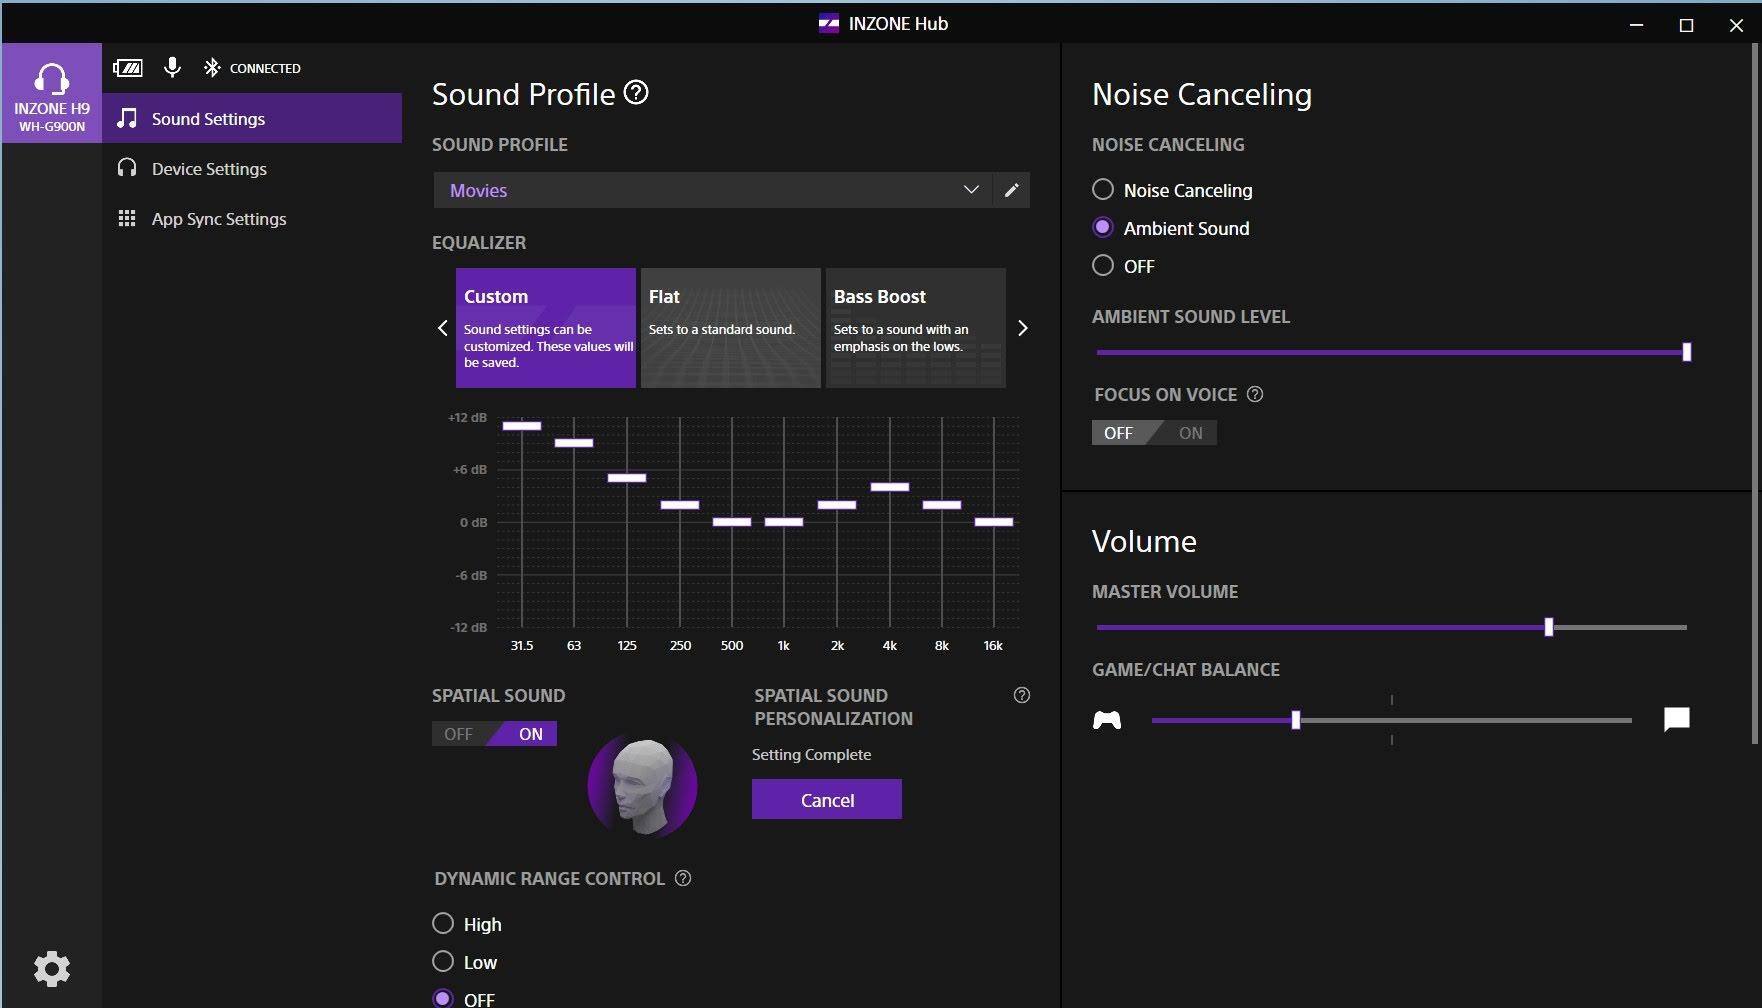The image size is (1762, 1008).
Task: Open Device Settings in the sidebar
Action: point(209,169)
